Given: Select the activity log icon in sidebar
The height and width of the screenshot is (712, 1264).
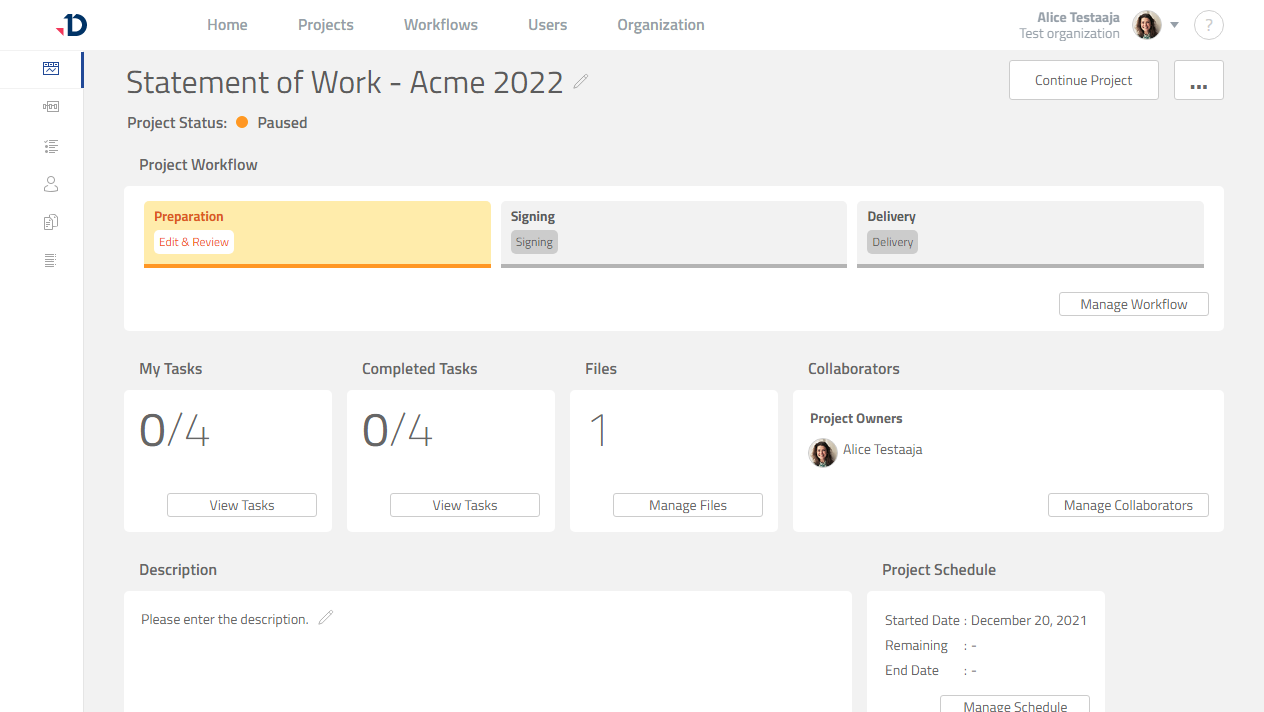Looking at the screenshot, I should click(51, 259).
